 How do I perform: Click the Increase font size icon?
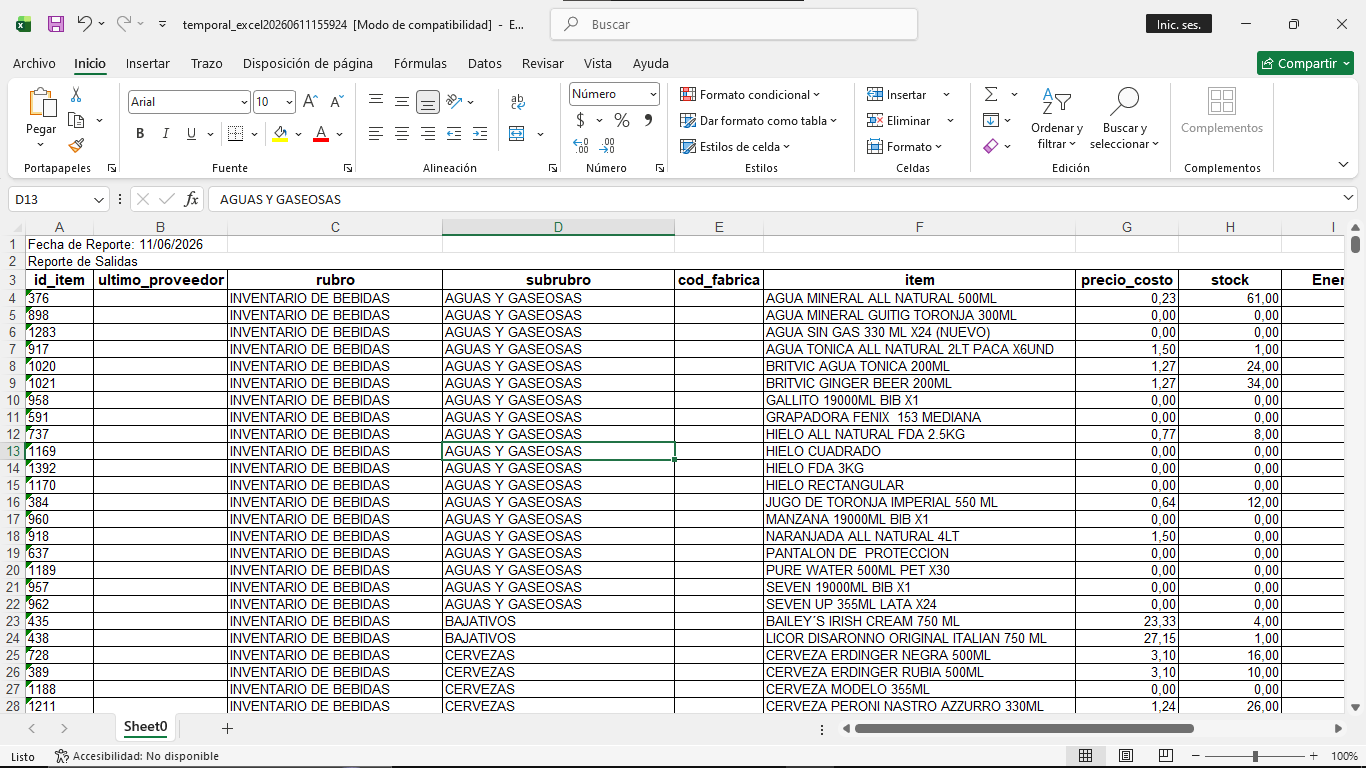[x=310, y=102]
